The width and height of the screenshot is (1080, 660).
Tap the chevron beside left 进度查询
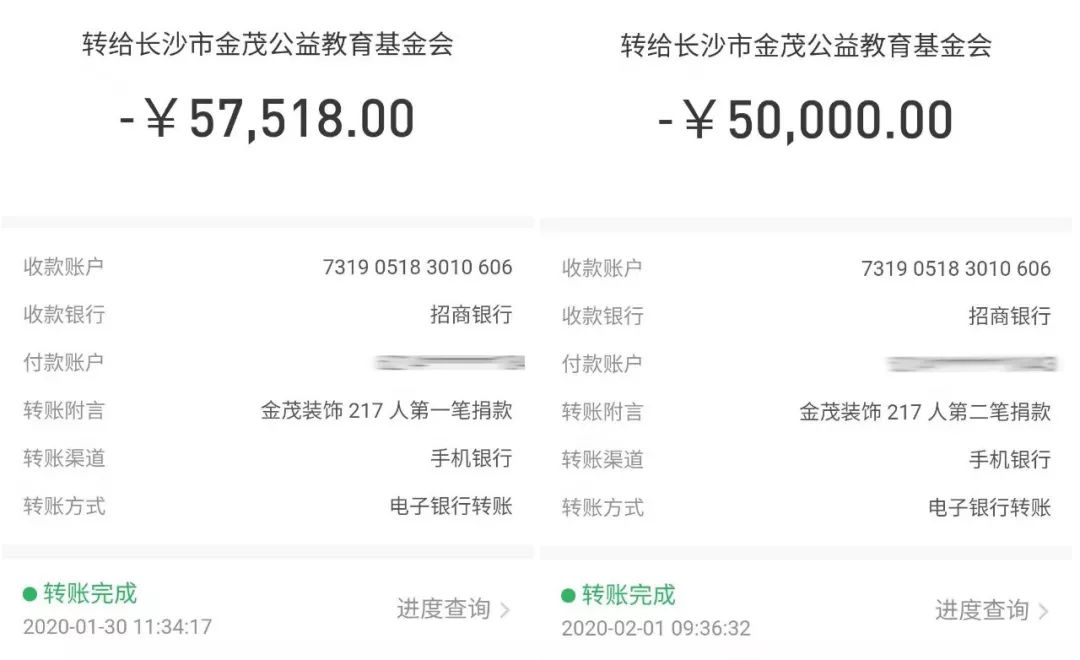505,610
